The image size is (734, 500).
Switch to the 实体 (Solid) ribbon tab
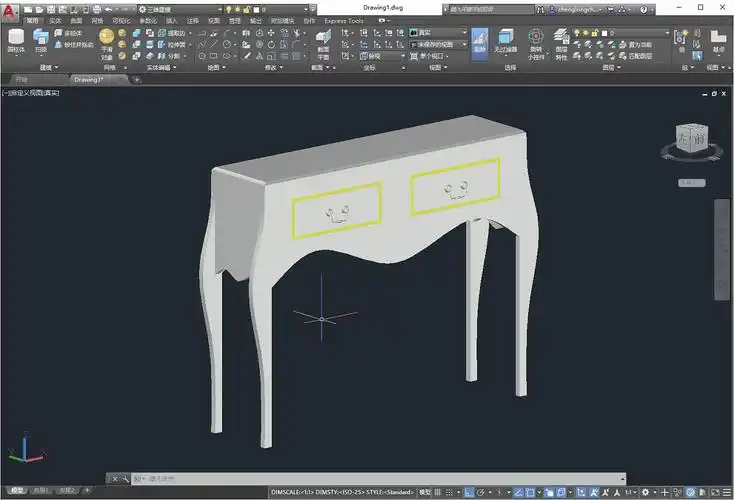click(54, 20)
